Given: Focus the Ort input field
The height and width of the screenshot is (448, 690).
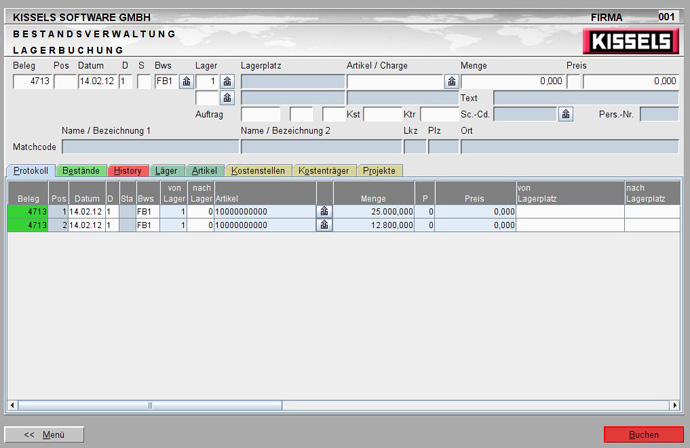Looking at the screenshot, I should pos(569,147).
